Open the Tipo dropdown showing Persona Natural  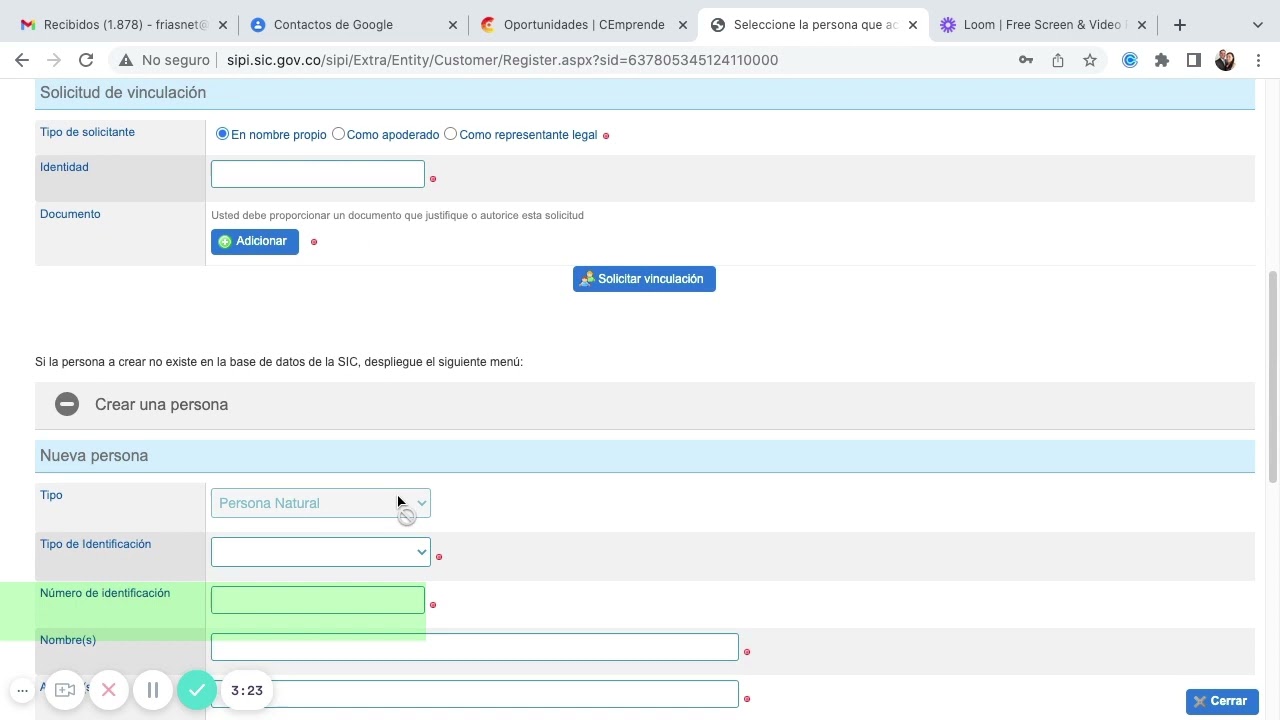[321, 503]
